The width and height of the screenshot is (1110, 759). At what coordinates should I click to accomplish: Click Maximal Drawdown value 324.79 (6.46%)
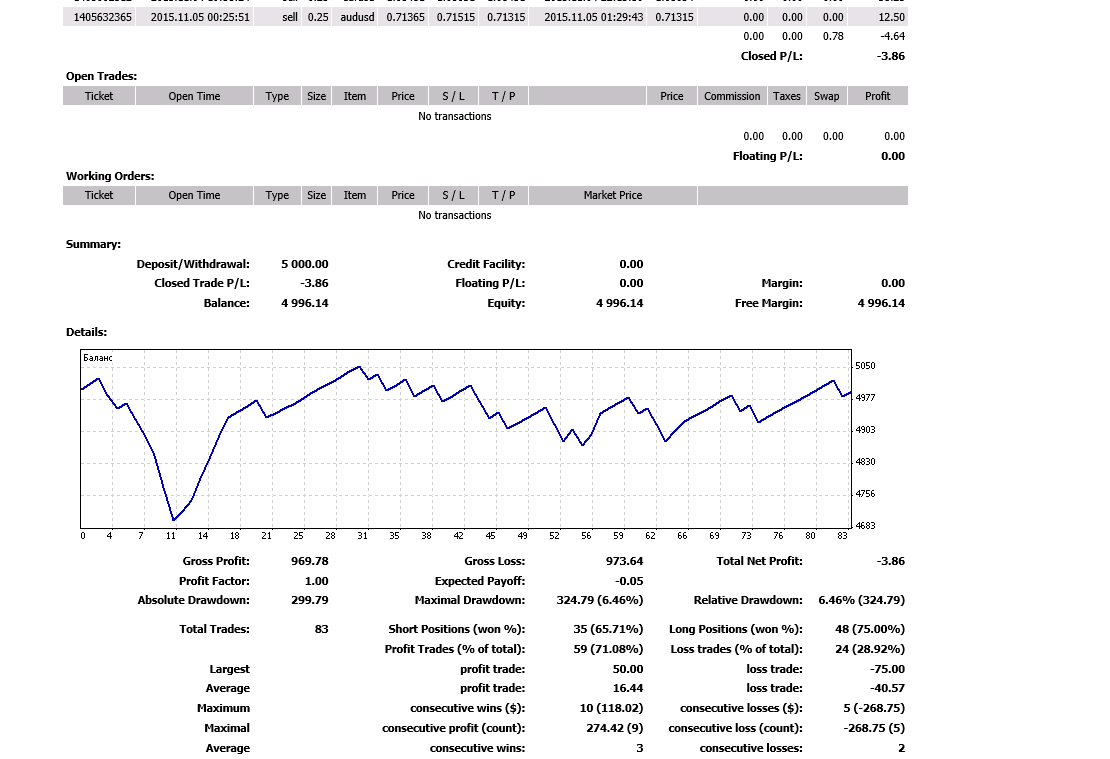[600, 600]
